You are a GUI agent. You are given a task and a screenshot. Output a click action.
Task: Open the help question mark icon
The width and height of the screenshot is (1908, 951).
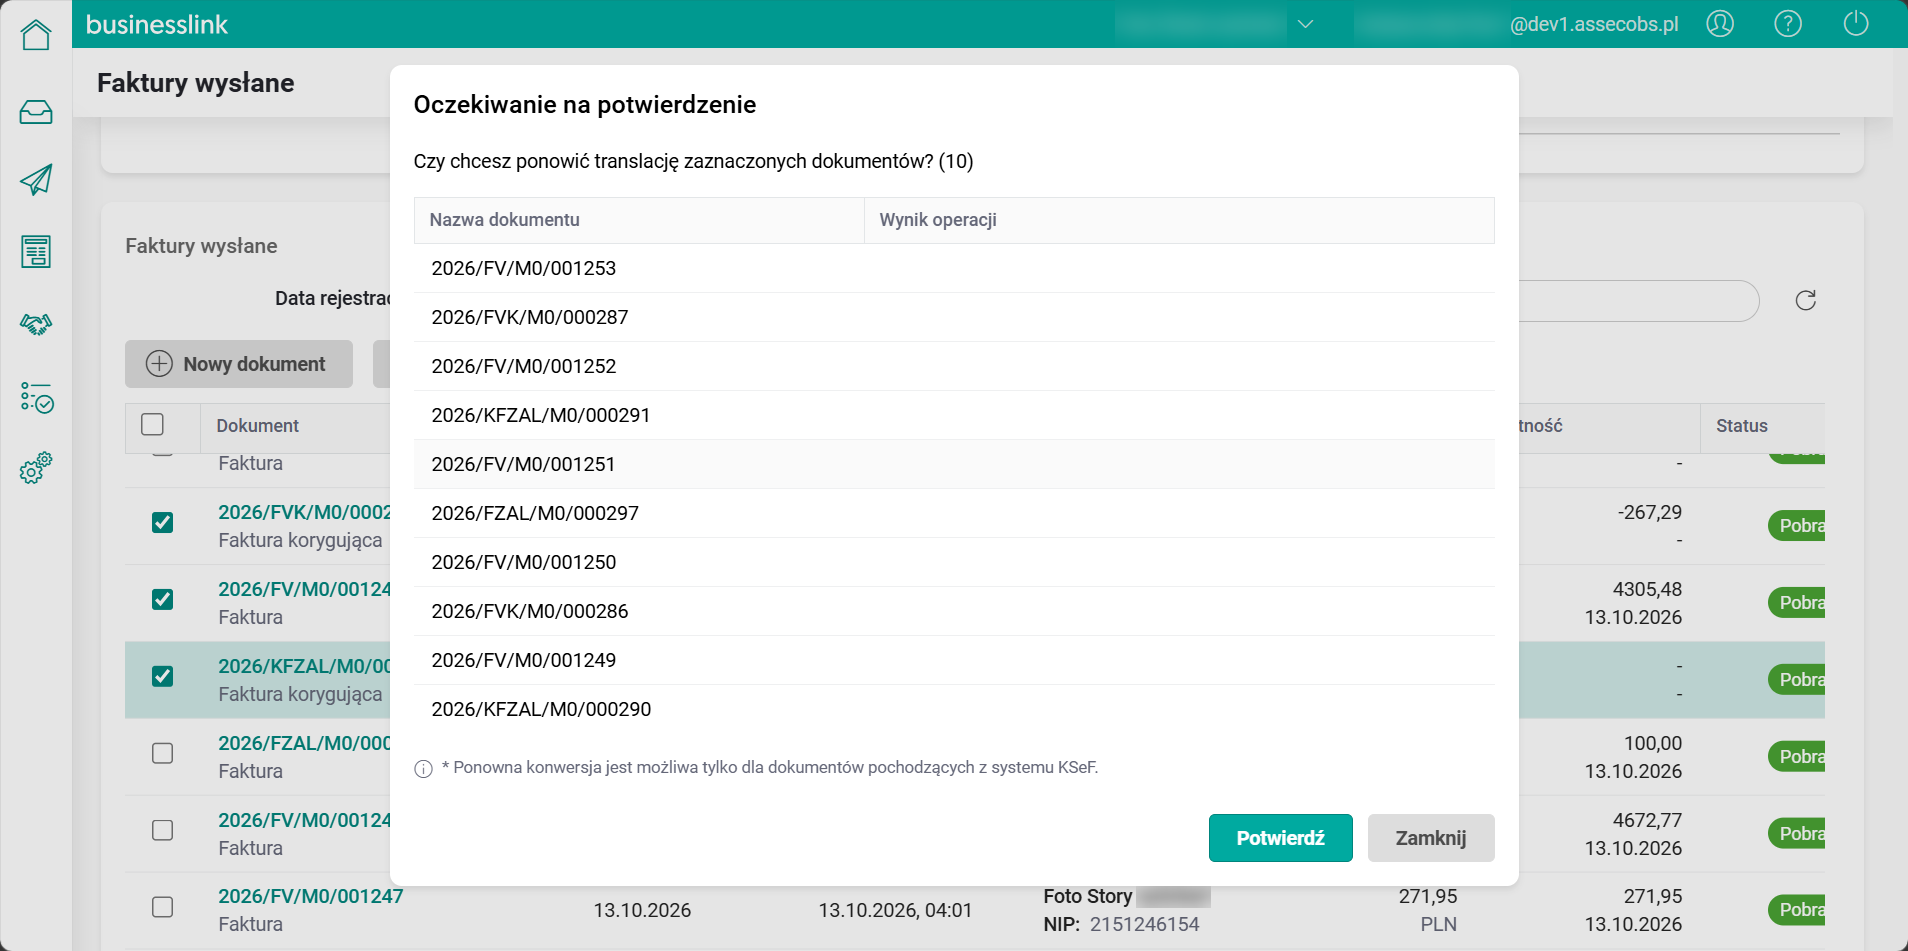coord(1788,24)
